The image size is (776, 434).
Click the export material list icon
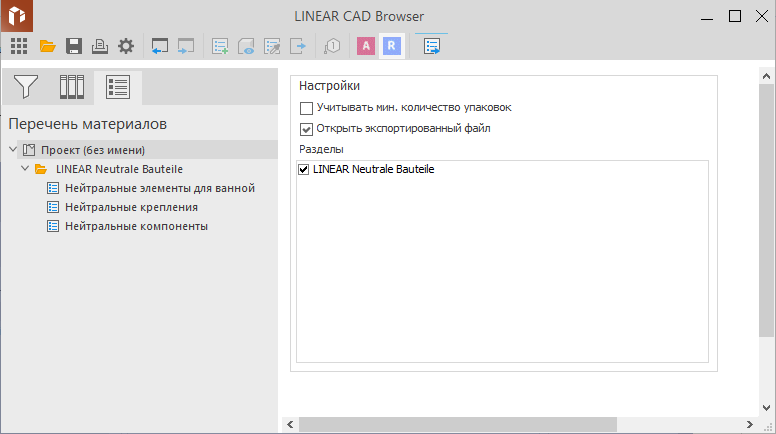(x=432, y=46)
